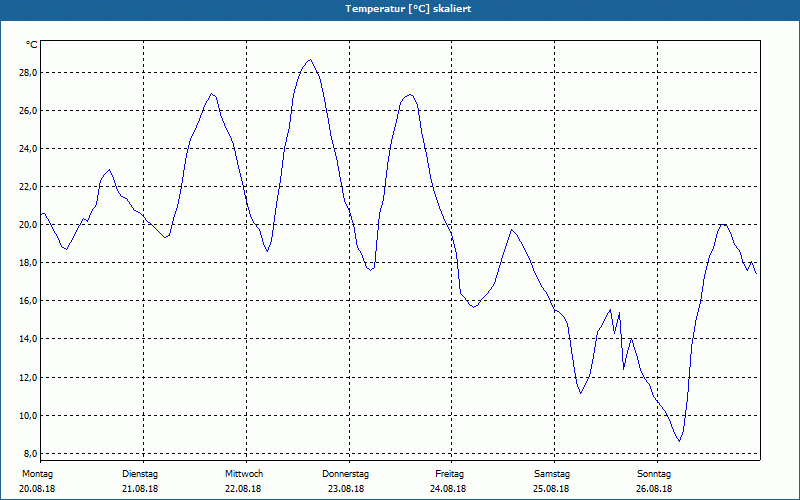This screenshot has height=500, width=800.
Task: Click the date 24.08.18
Action: pos(448,489)
